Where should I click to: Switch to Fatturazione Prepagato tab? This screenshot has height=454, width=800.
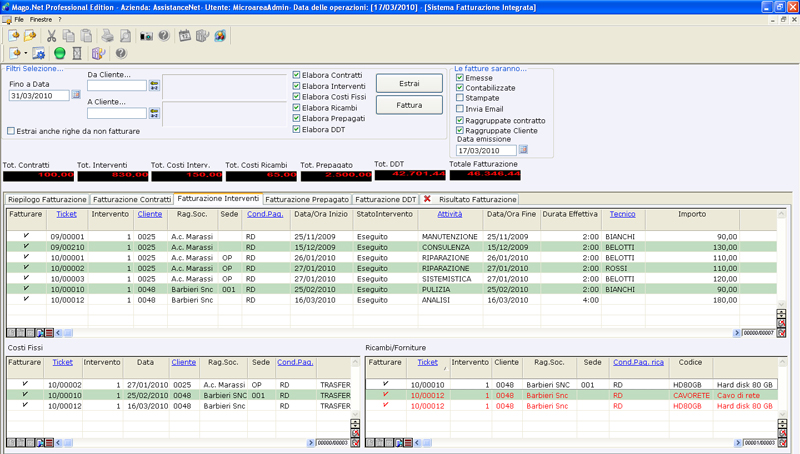click(x=307, y=199)
